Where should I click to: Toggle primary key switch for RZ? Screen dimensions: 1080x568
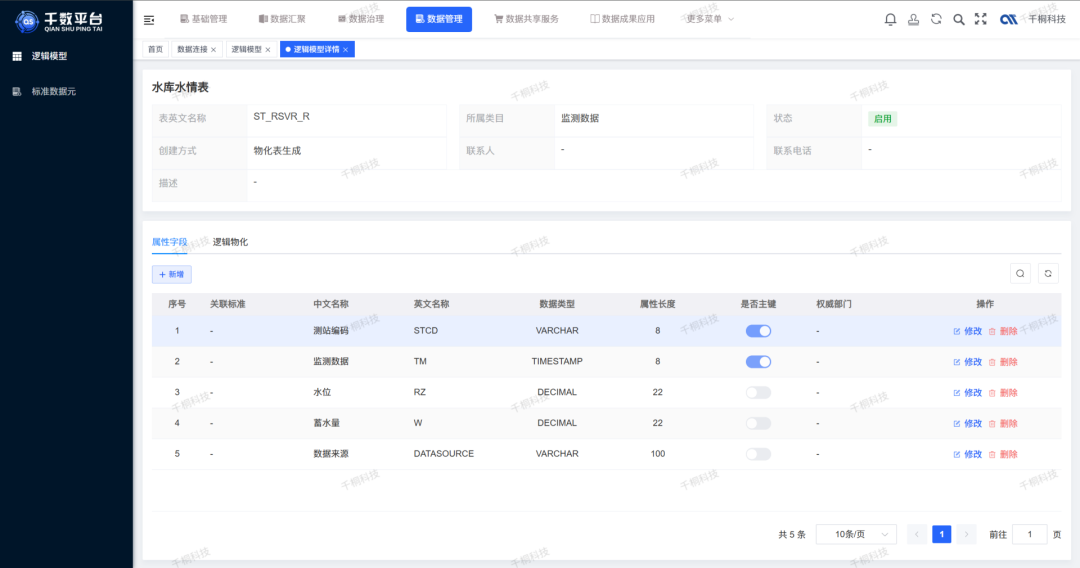point(758,392)
